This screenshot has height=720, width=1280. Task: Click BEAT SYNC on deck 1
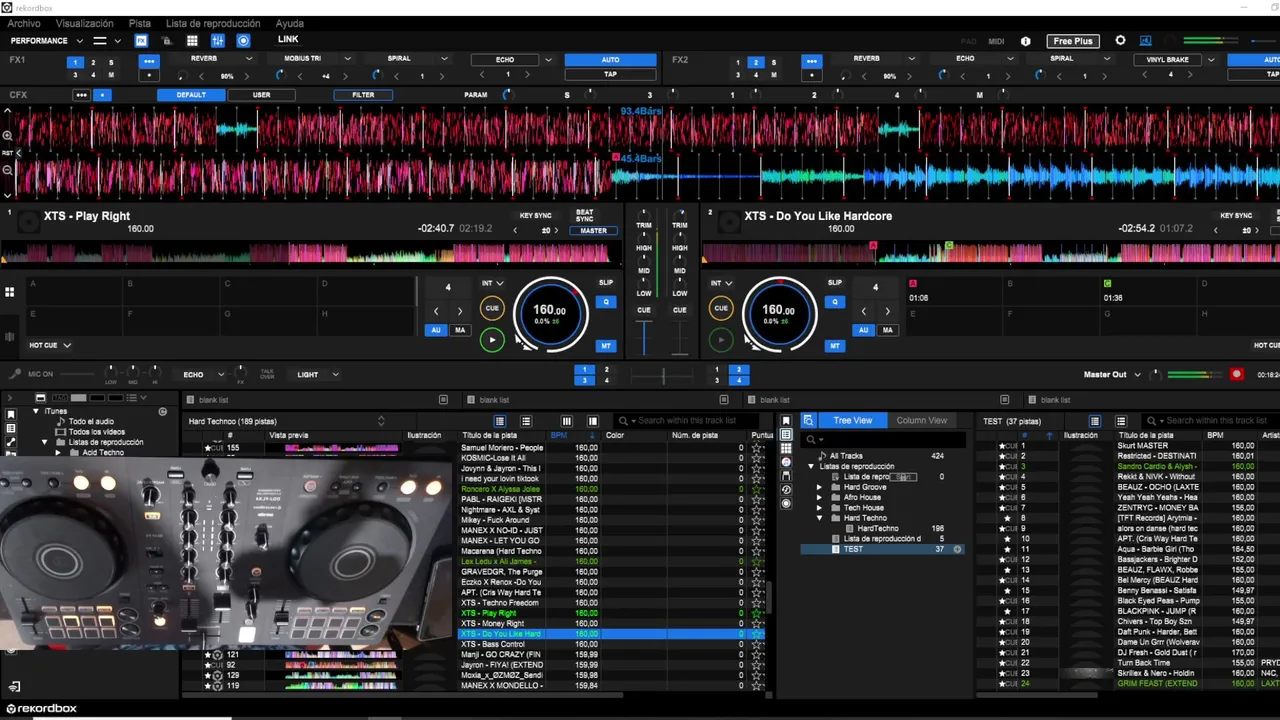[585, 215]
